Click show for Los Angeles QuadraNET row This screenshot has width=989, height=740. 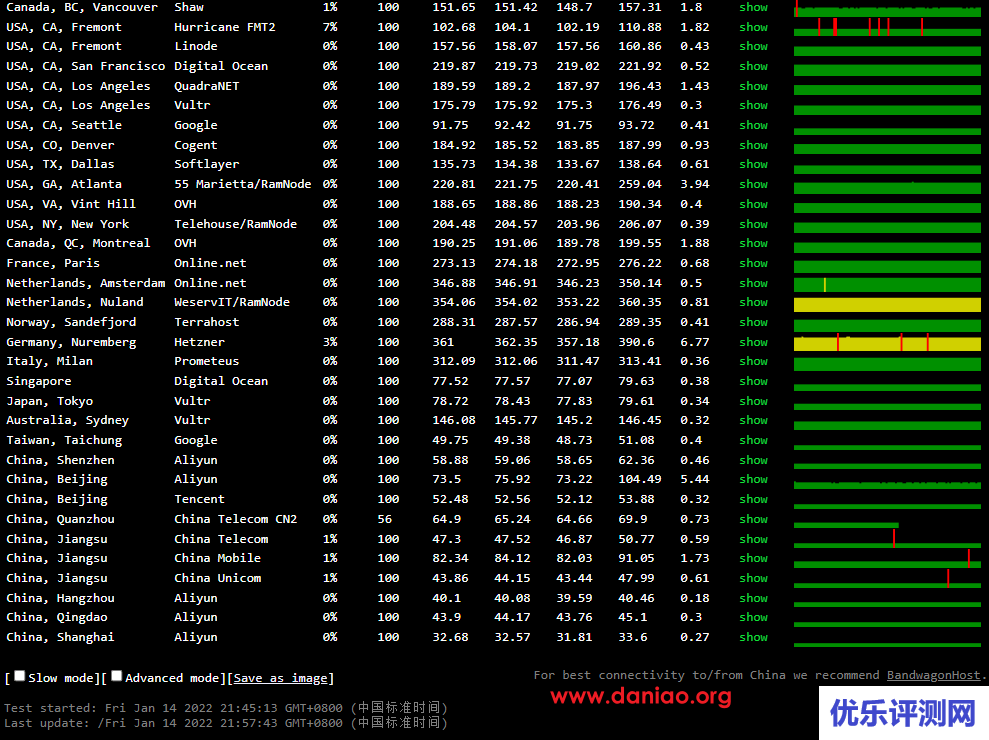point(754,86)
